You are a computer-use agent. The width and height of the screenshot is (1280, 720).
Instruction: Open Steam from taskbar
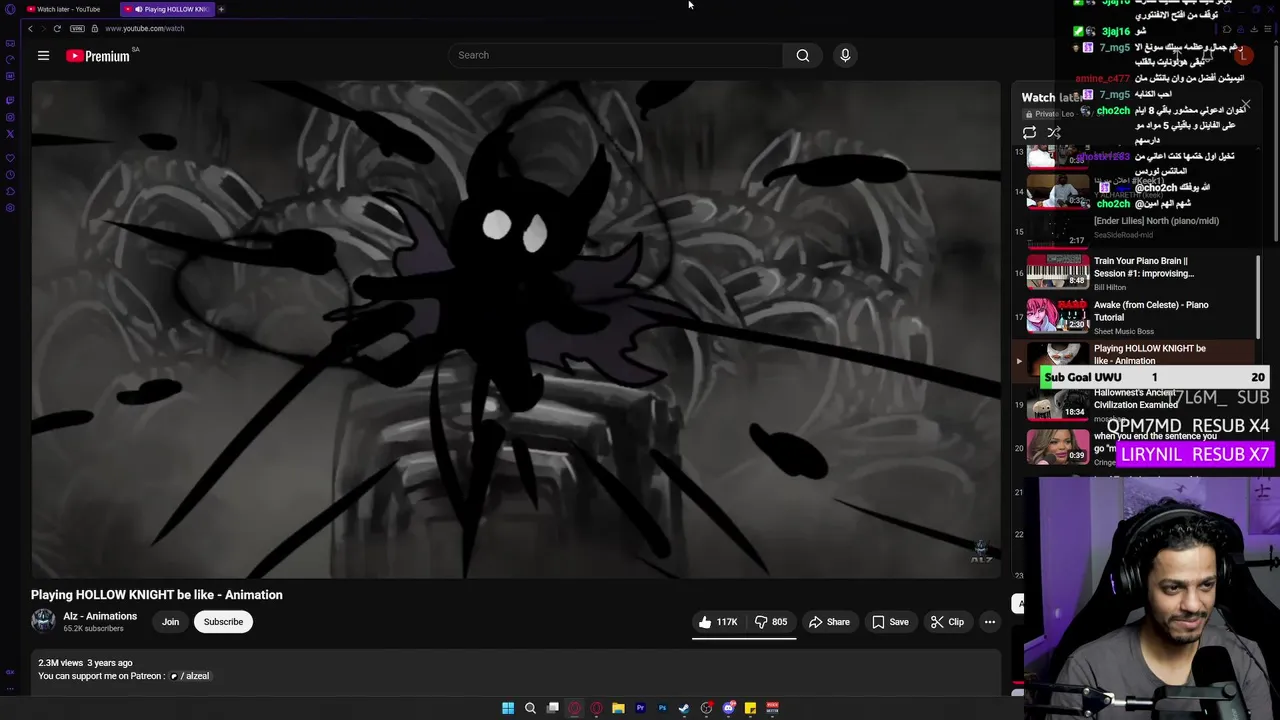684,708
